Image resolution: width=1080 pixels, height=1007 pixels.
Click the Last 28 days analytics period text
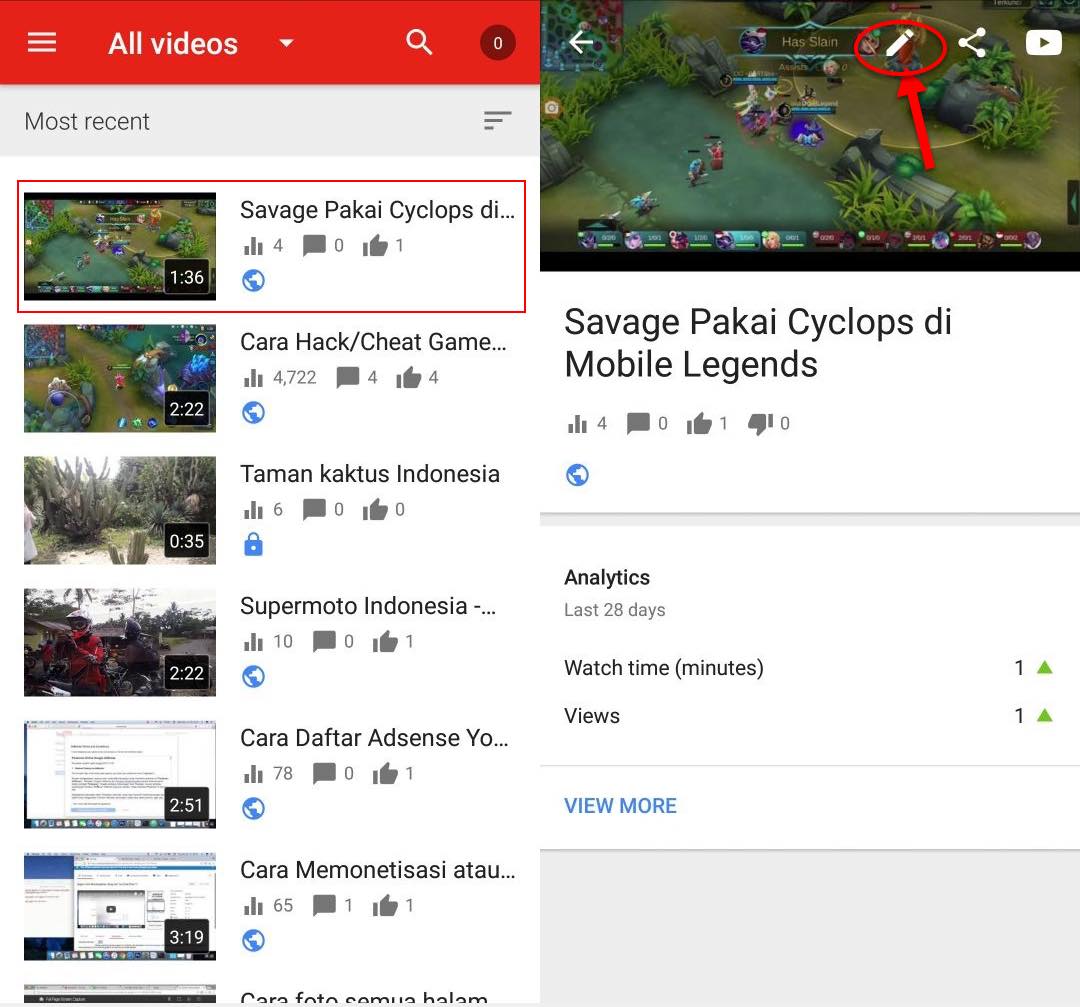click(x=614, y=610)
